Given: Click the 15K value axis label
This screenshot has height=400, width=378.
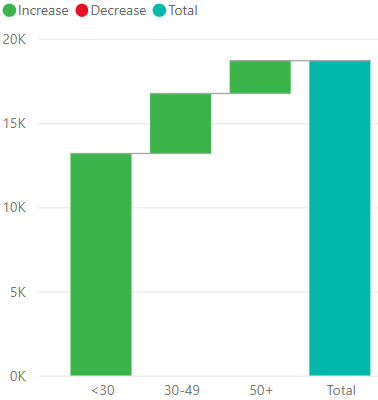Looking at the screenshot, I should click(x=14, y=124).
